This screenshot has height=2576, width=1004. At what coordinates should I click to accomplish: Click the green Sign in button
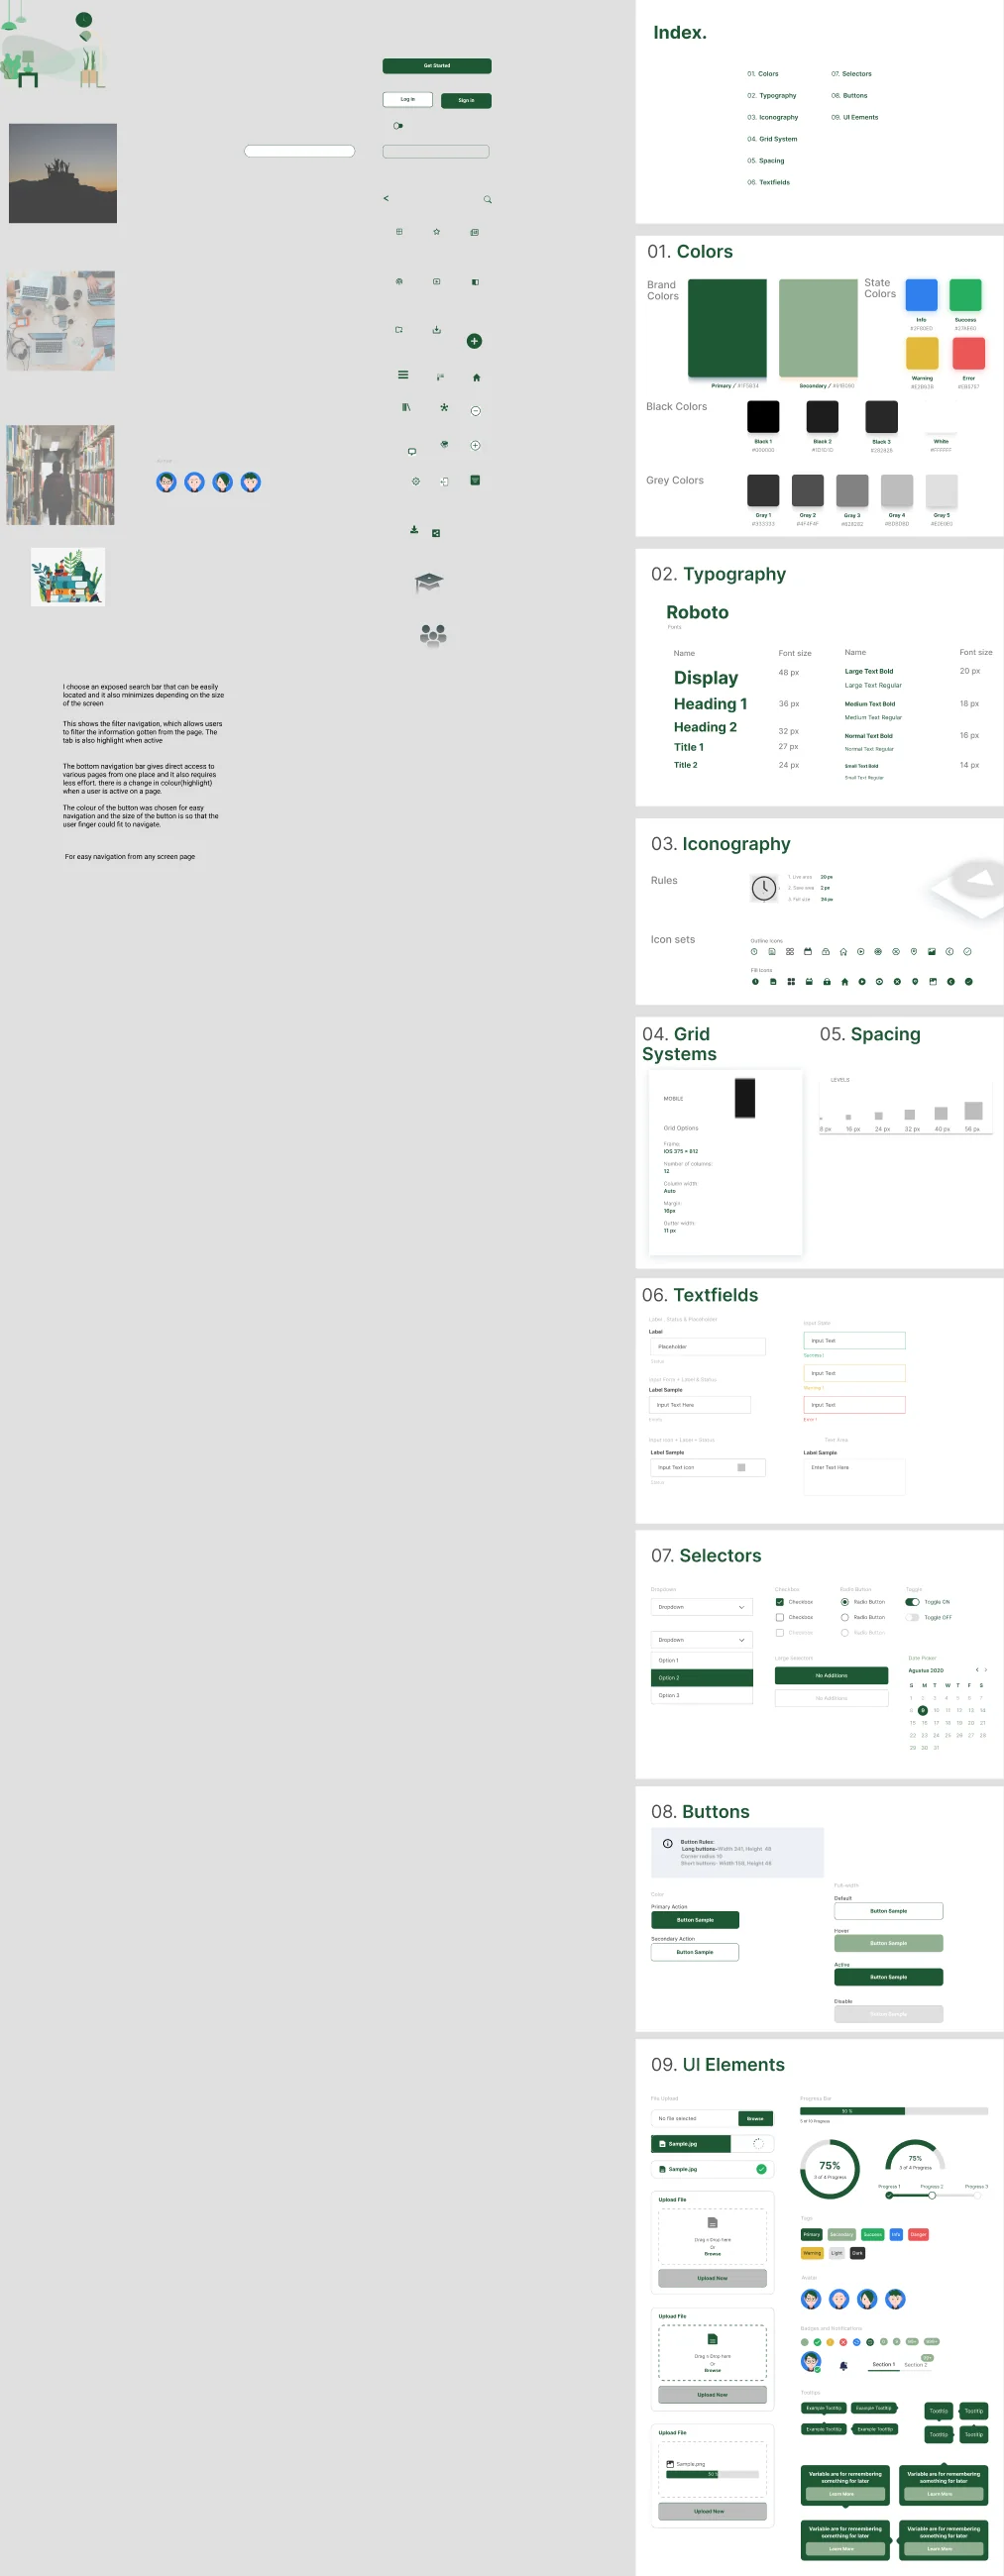466,100
